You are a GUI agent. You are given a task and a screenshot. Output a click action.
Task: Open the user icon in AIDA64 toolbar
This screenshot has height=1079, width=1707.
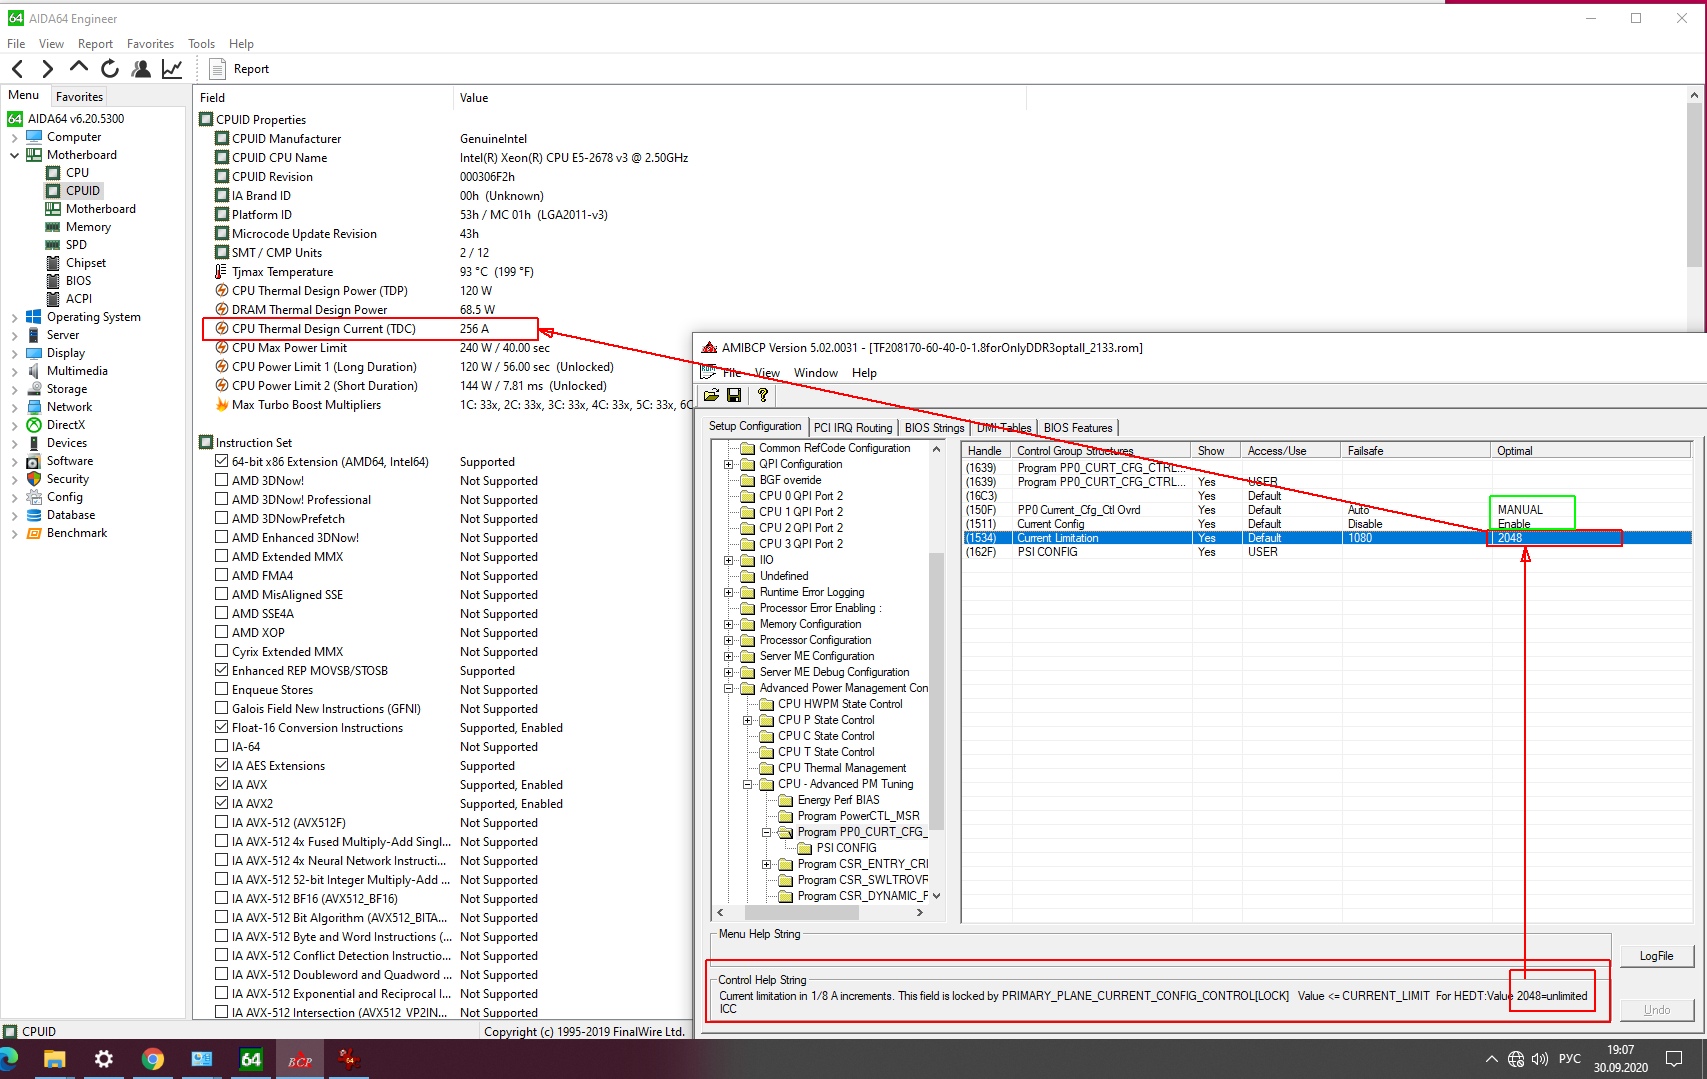click(141, 68)
